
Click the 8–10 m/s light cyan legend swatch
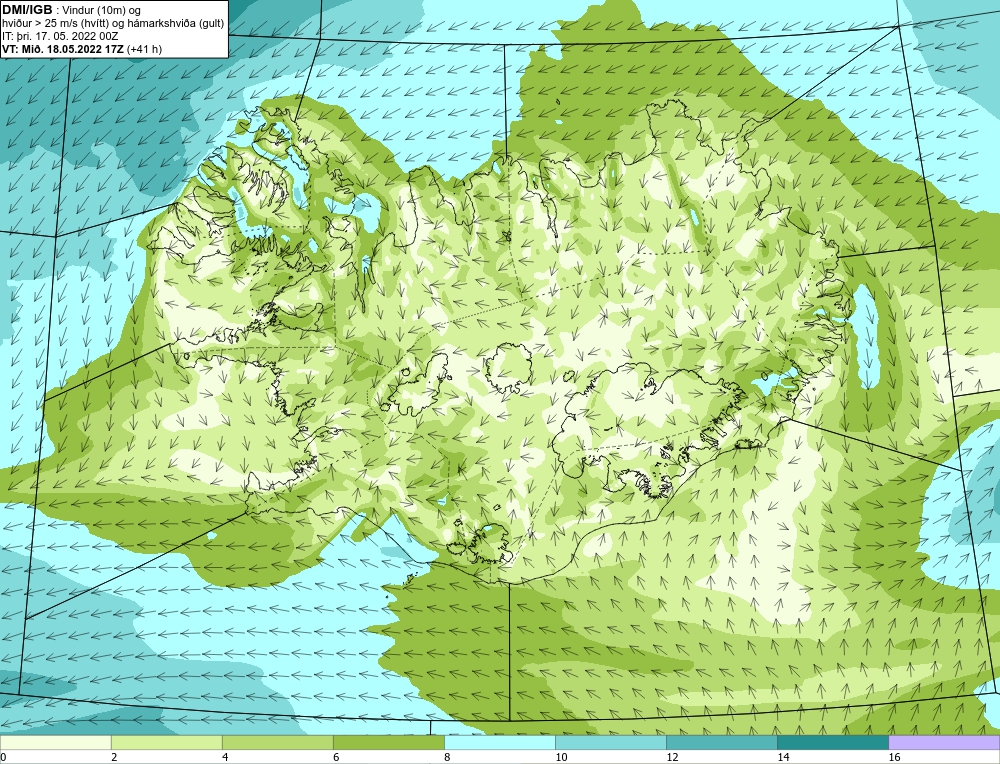tap(499, 742)
